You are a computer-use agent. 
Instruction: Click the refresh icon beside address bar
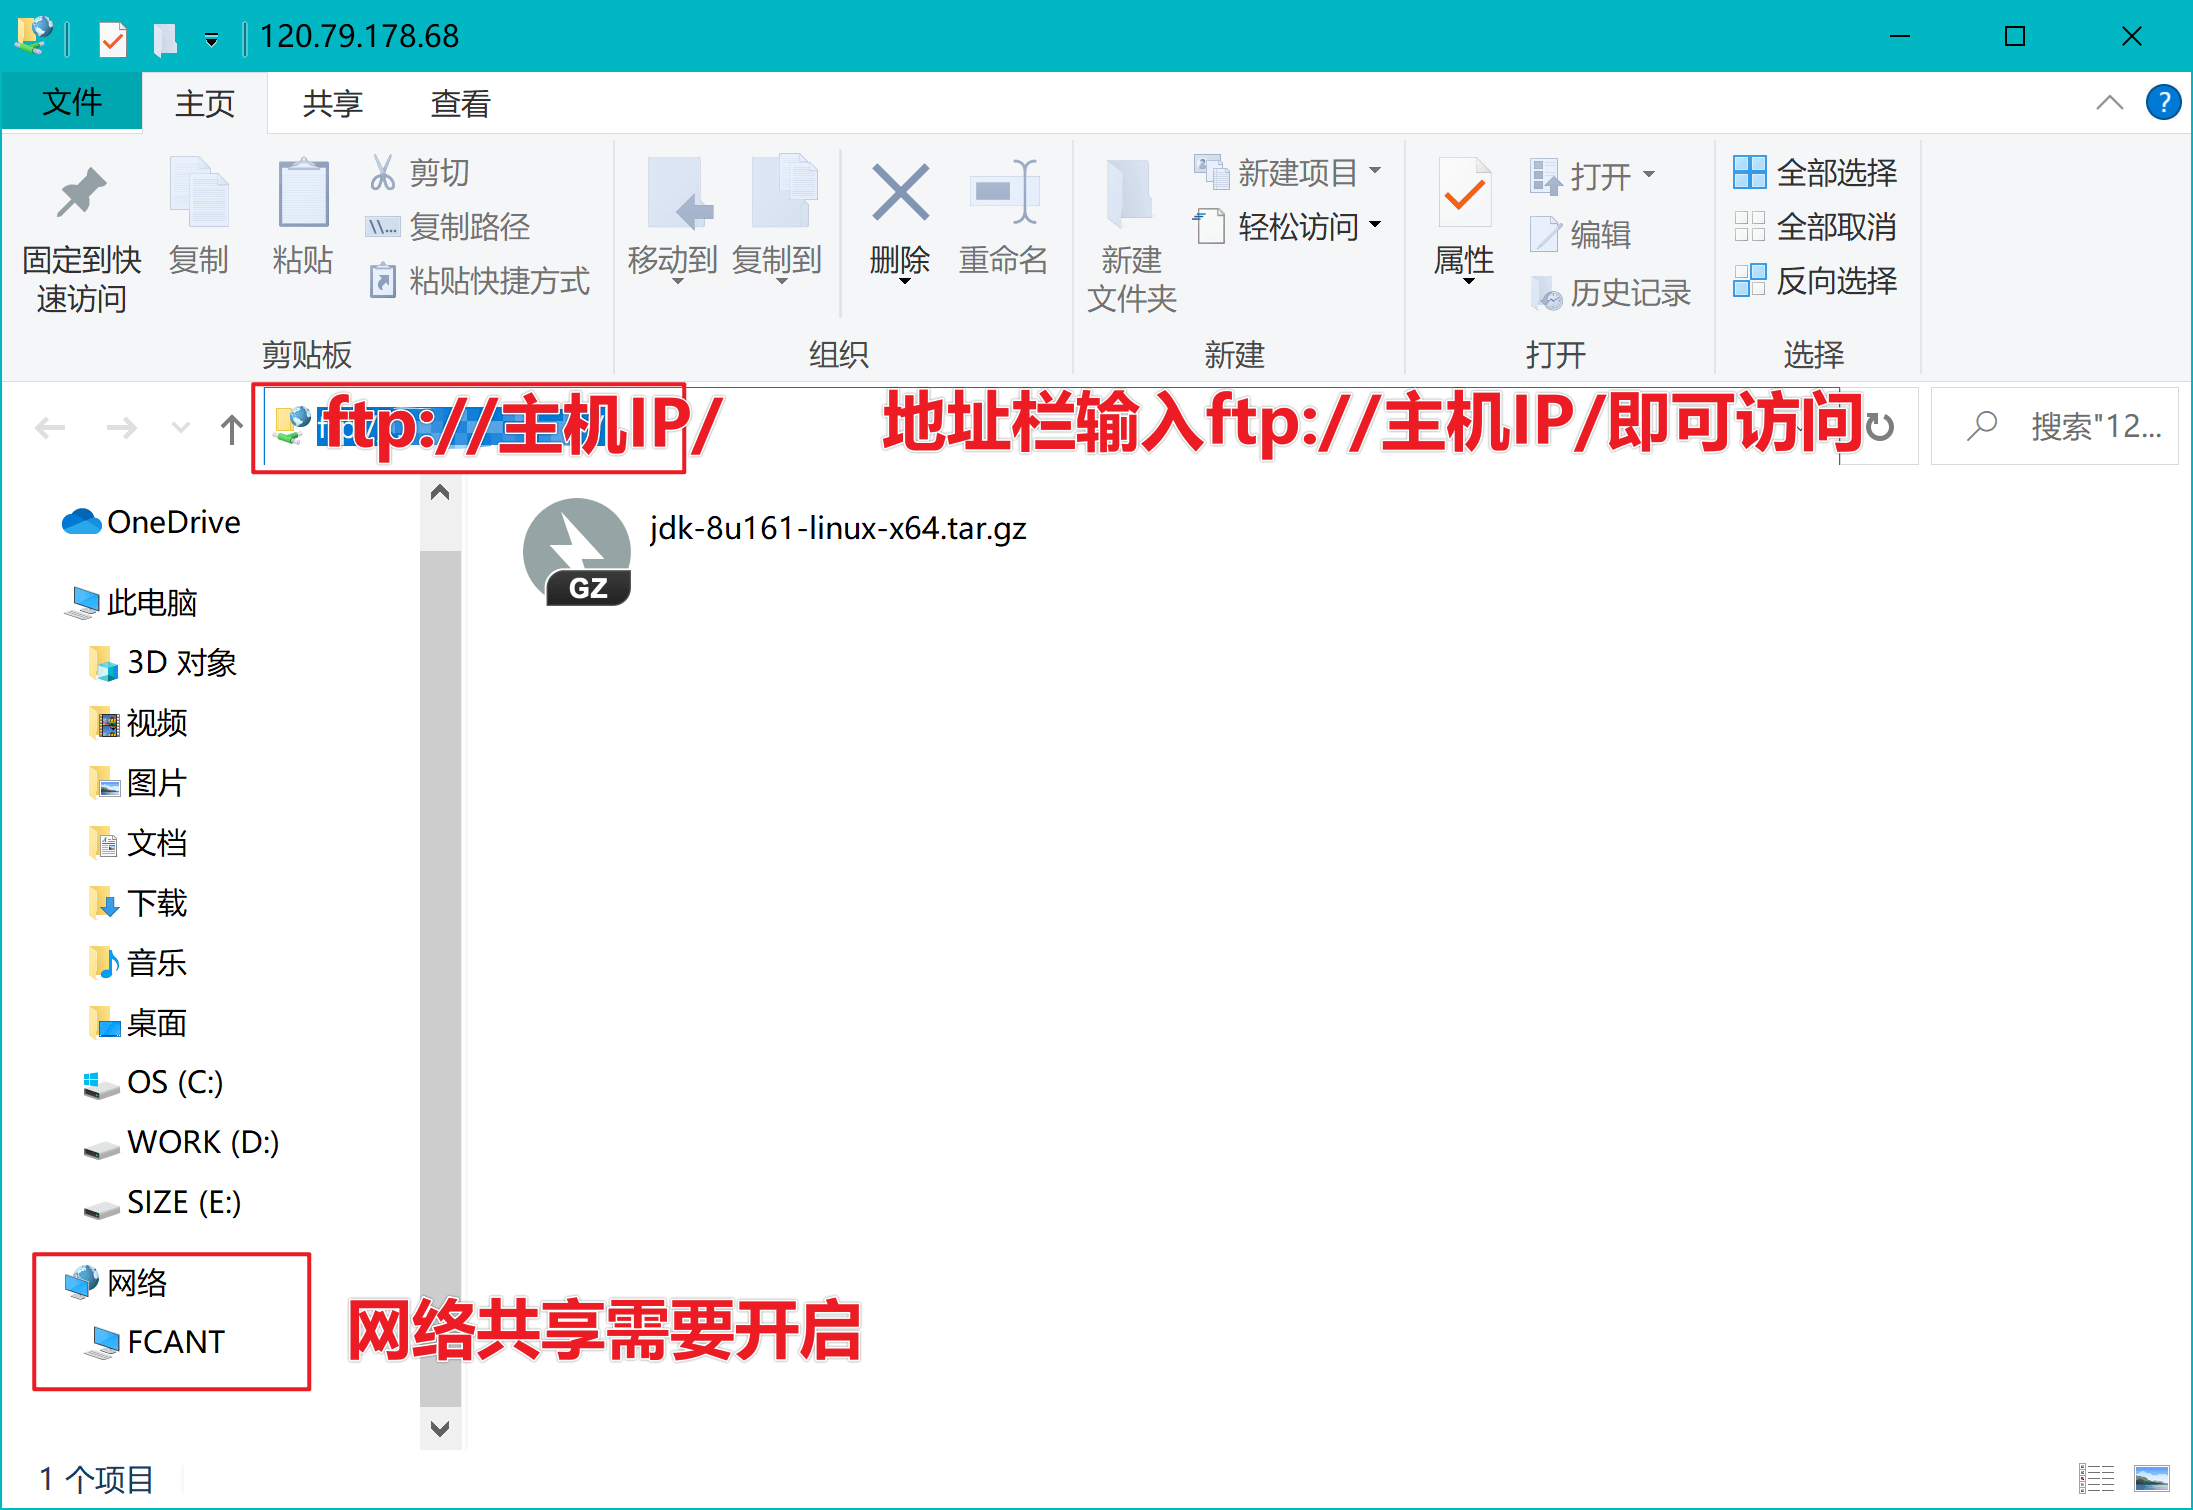tap(1880, 427)
